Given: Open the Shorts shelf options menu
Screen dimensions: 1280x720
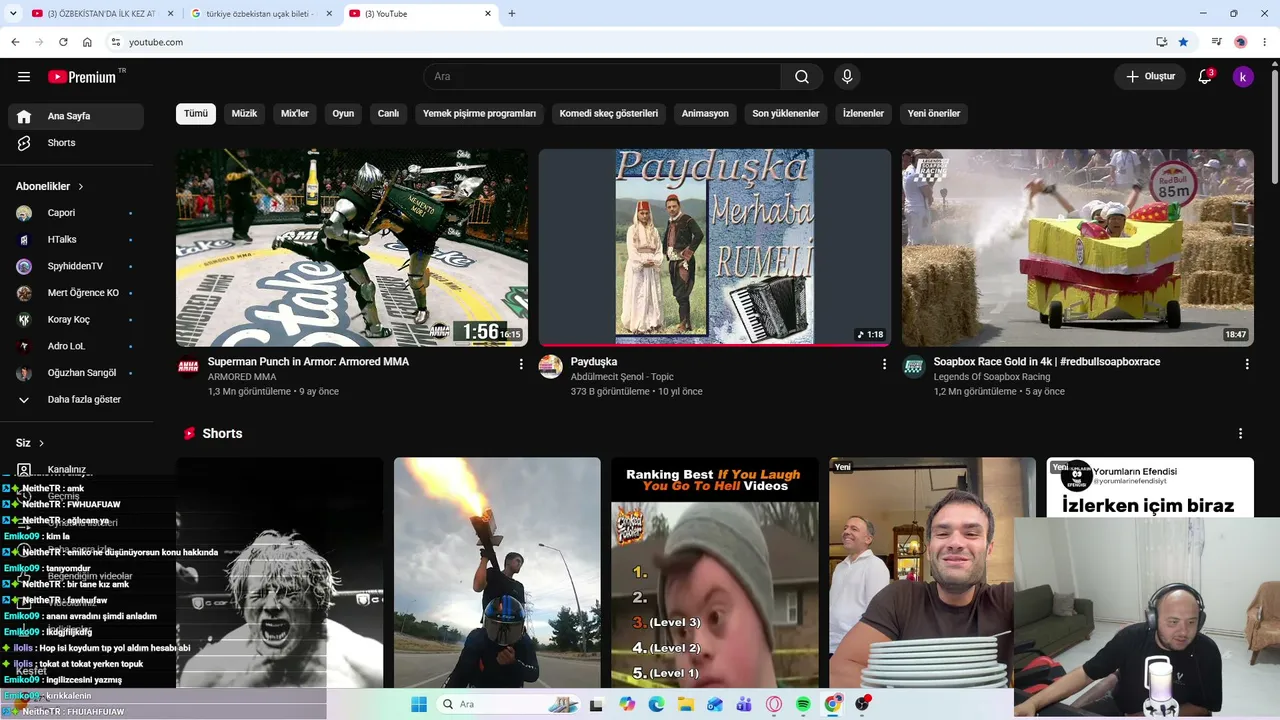Looking at the screenshot, I should pos(1241,434).
